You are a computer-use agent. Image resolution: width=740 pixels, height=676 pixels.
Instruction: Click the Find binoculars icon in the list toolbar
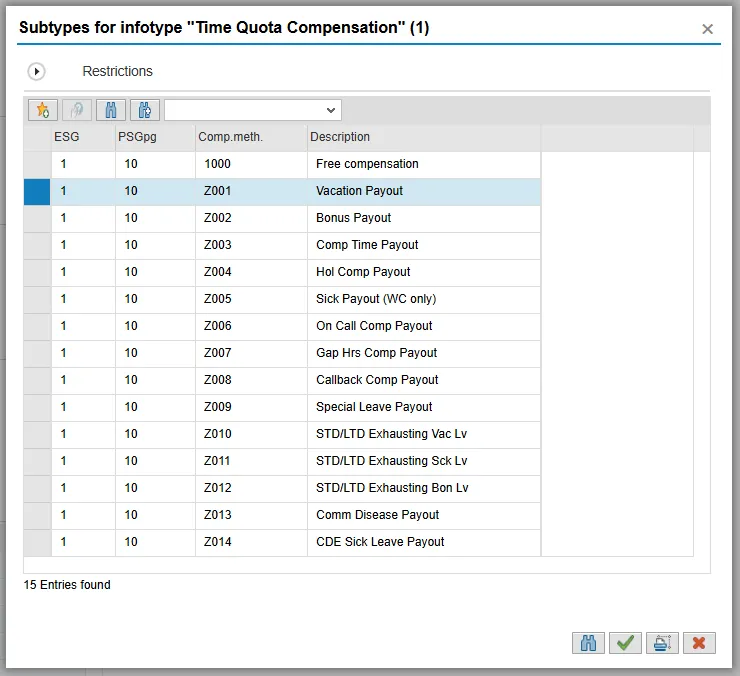point(111,110)
